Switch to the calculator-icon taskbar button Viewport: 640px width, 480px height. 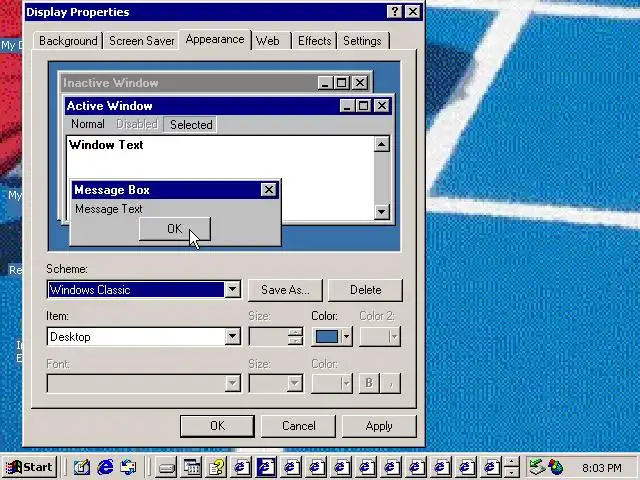[x=191, y=467]
